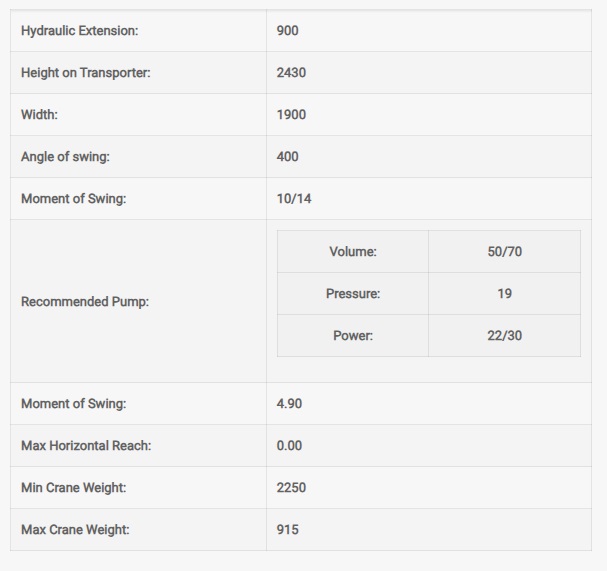The height and width of the screenshot is (571, 607).
Task: Click the 4.90 moment of swing value
Action: (x=290, y=404)
